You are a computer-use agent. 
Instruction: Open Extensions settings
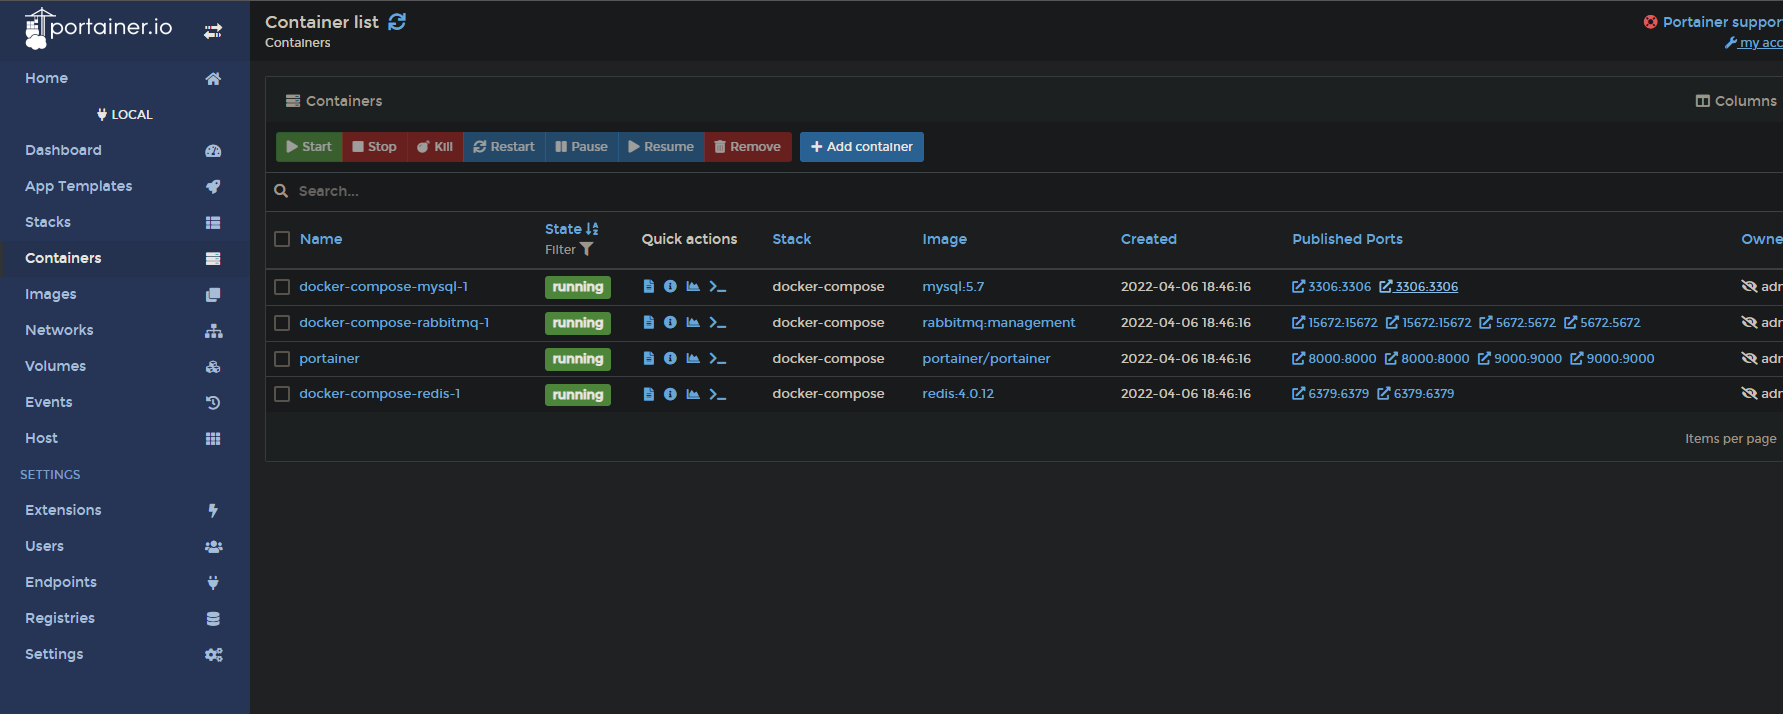point(125,510)
